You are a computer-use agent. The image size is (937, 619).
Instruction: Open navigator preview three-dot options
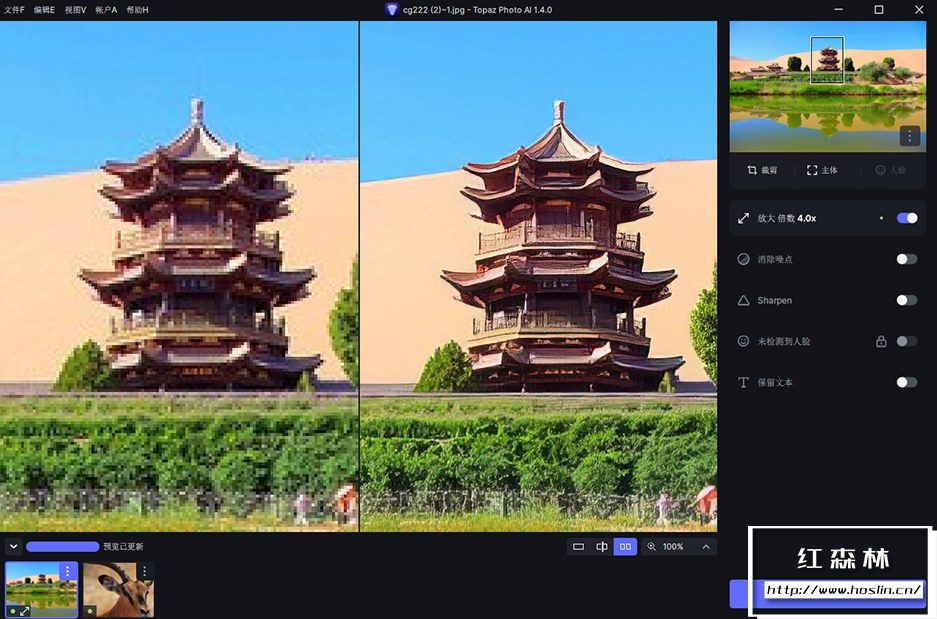click(910, 136)
